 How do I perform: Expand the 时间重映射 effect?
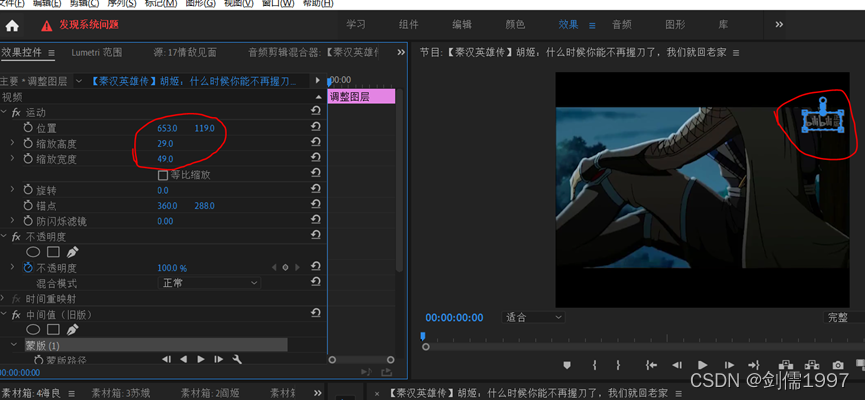[3, 298]
